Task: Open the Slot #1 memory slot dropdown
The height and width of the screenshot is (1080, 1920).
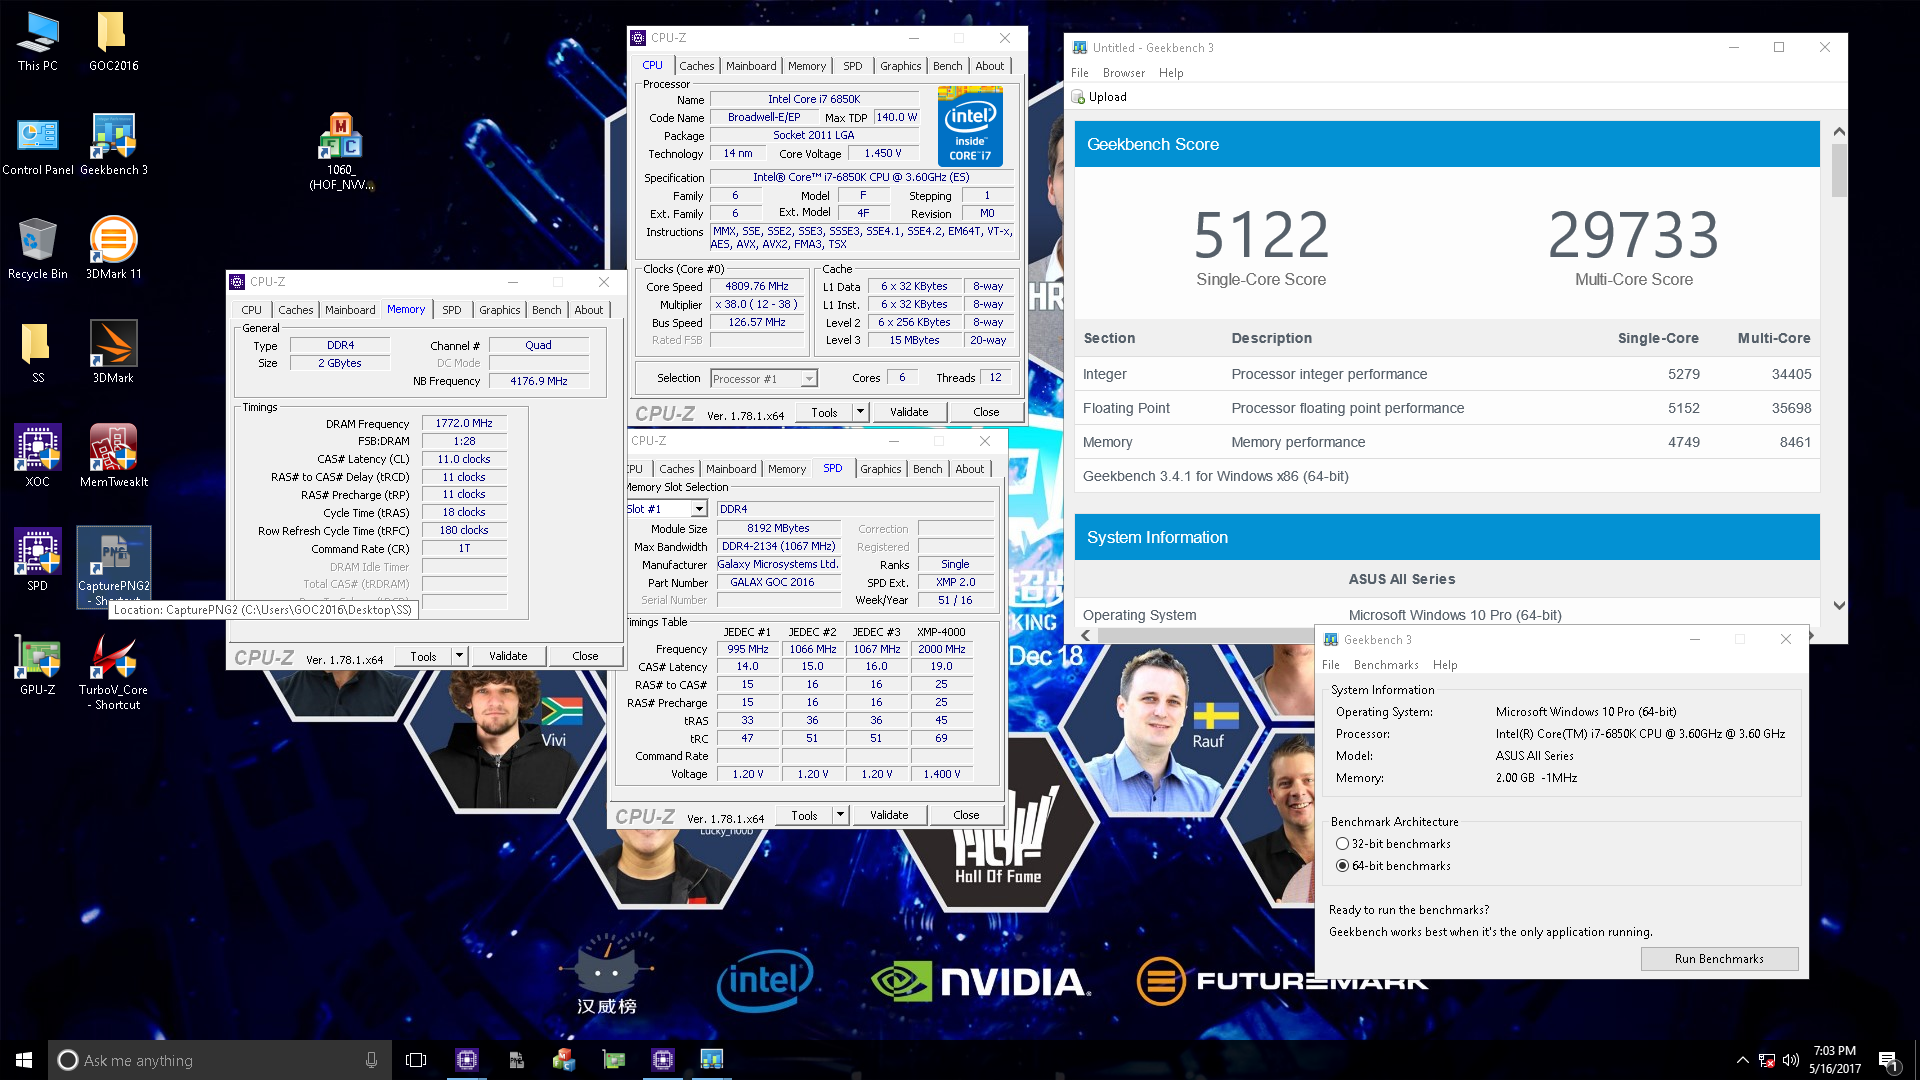Action: click(699, 509)
